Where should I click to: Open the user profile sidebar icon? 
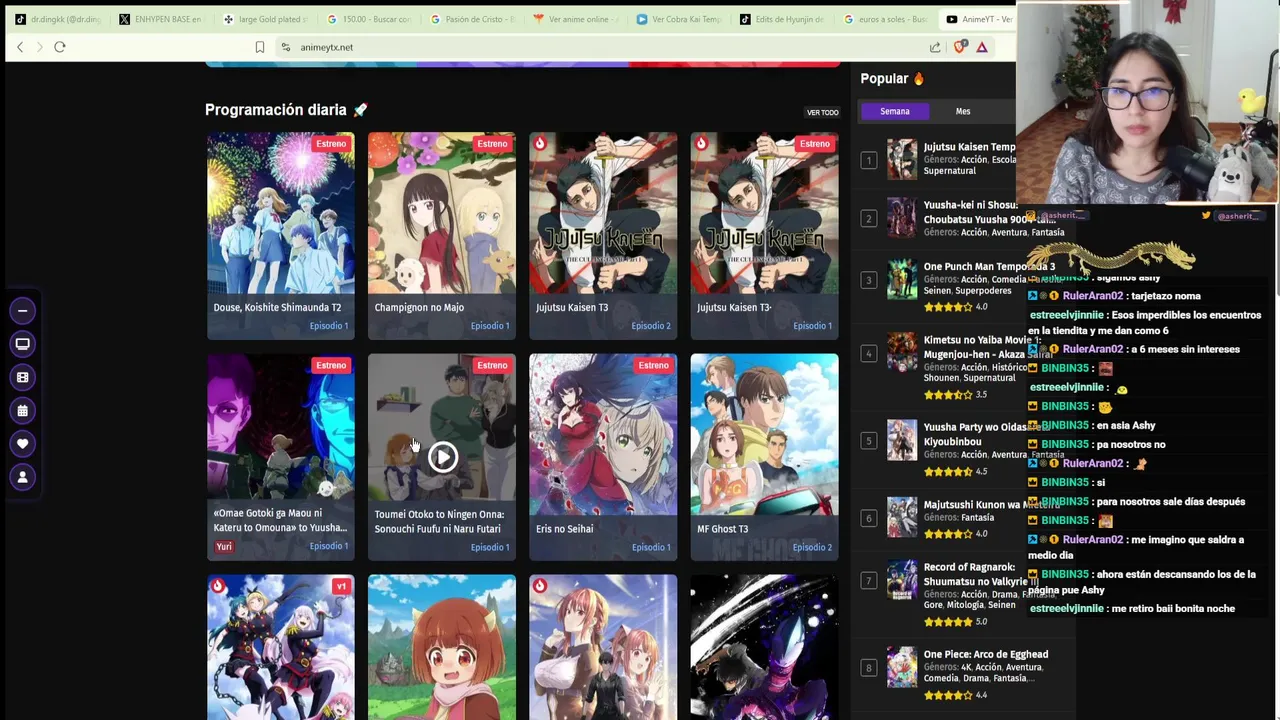[22, 477]
